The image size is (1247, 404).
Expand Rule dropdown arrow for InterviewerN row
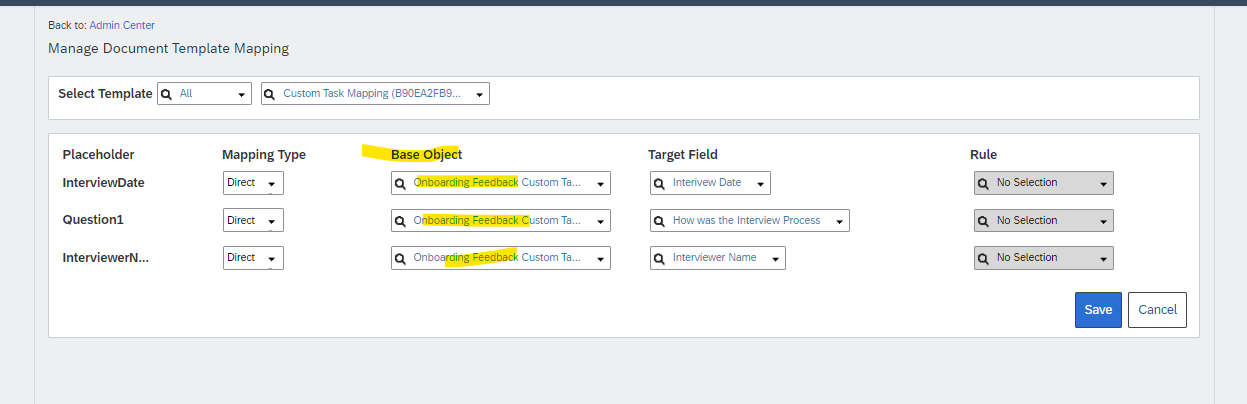point(1103,258)
